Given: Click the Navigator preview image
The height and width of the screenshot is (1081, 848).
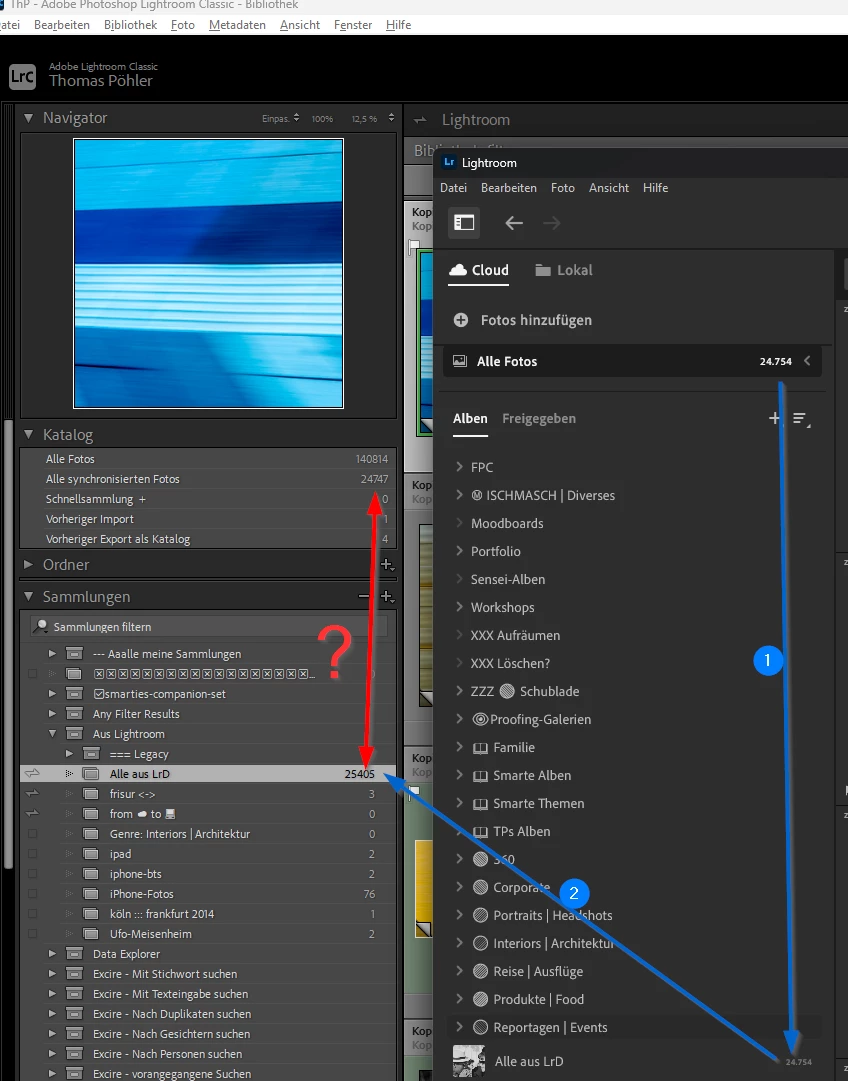Looking at the screenshot, I should pos(208,274).
